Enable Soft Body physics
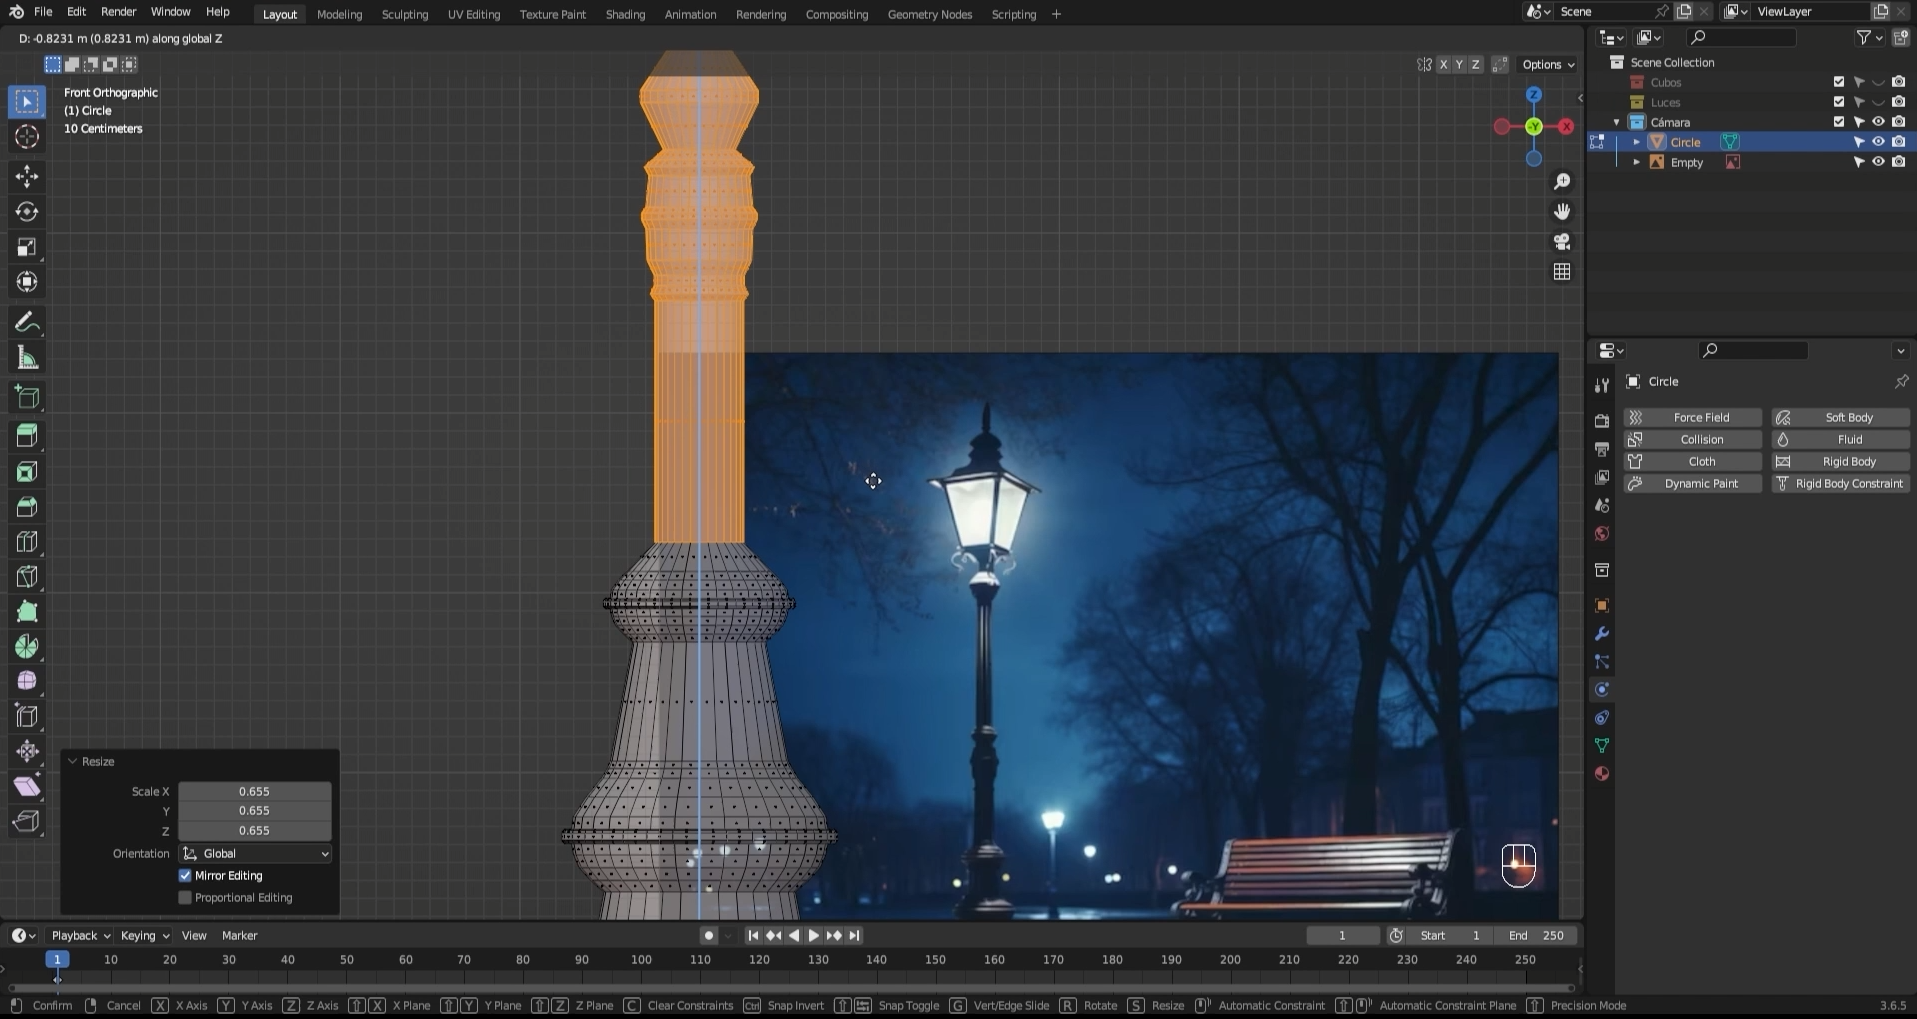This screenshot has height=1019, width=1917. (x=1841, y=418)
